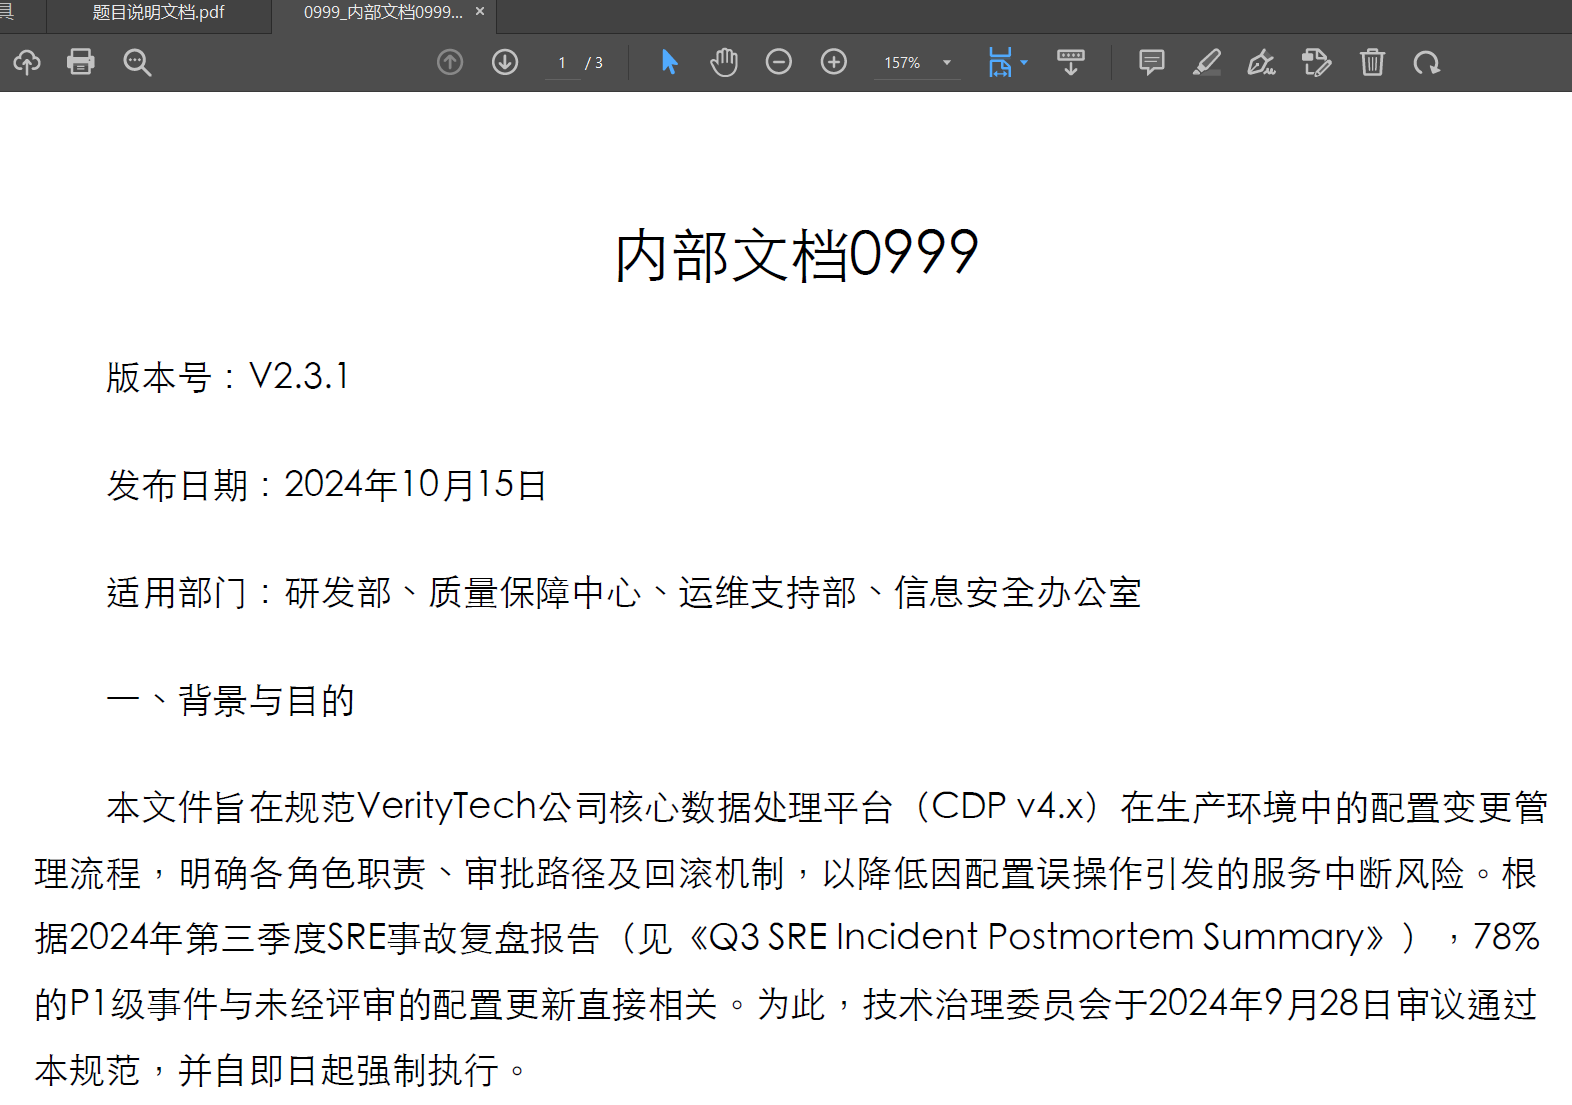Jump to the next page arrow
This screenshot has width=1572, height=1105.
[505, 62]
